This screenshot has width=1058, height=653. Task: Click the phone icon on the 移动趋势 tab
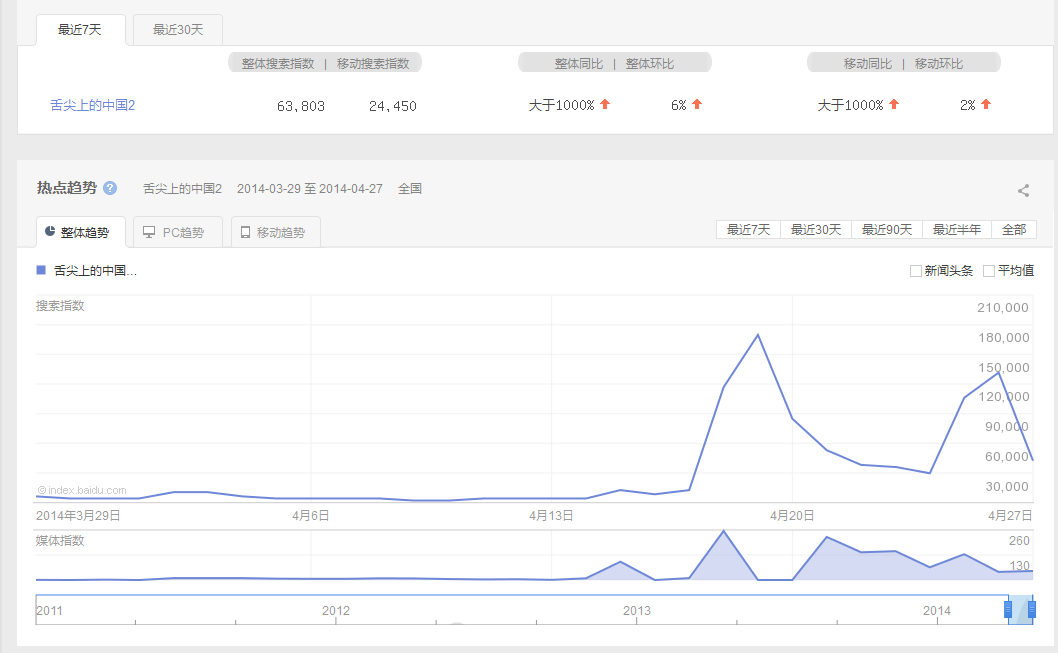[246, 232]
